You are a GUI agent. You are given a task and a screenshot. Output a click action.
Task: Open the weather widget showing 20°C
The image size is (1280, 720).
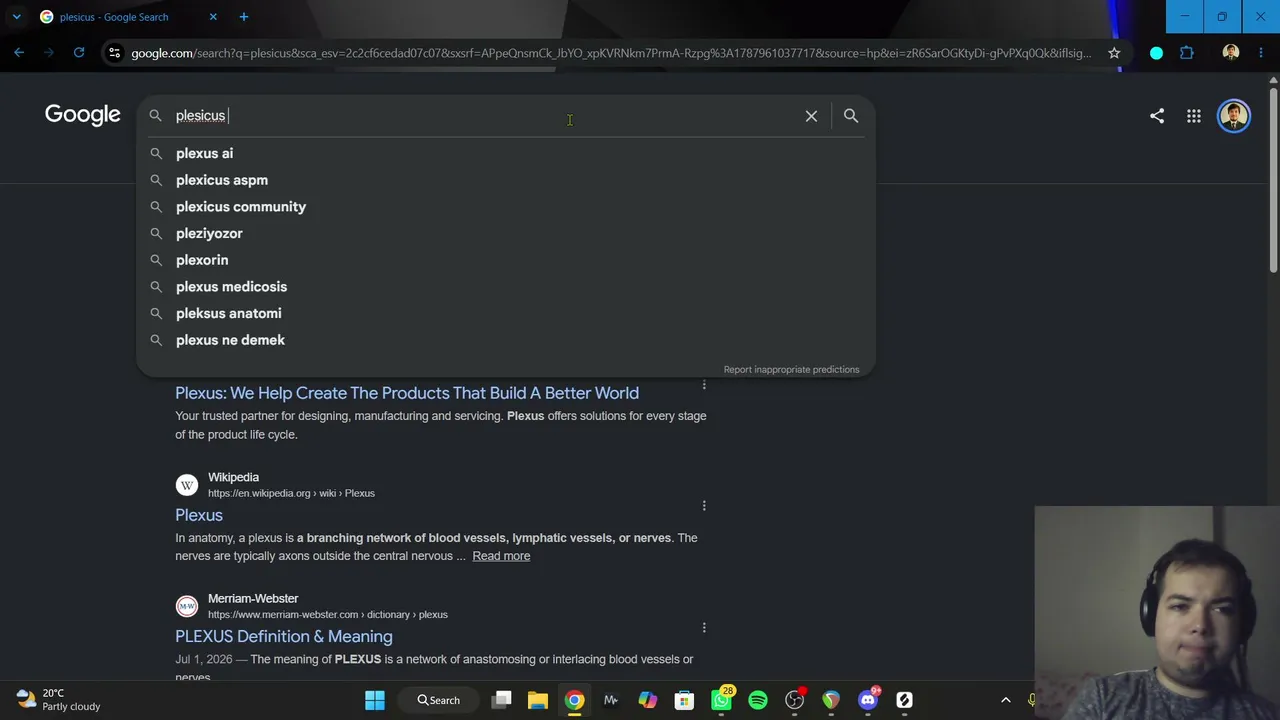click(x=59, y=700)
